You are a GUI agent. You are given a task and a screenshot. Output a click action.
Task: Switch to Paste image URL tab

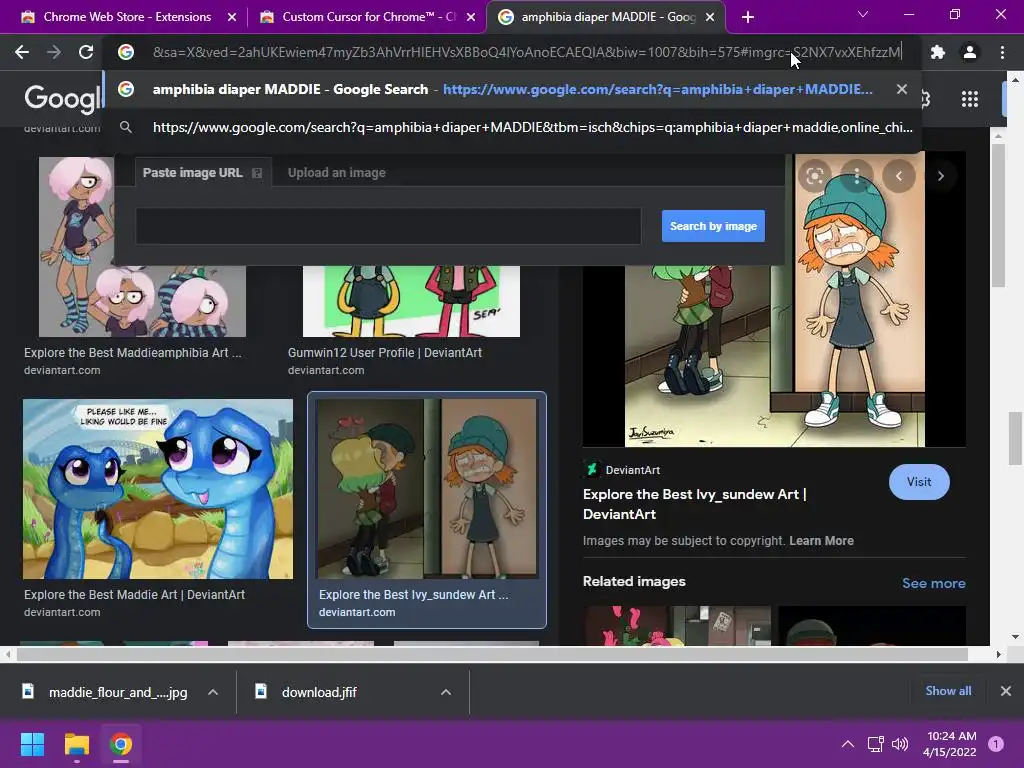tap(193, 172)
